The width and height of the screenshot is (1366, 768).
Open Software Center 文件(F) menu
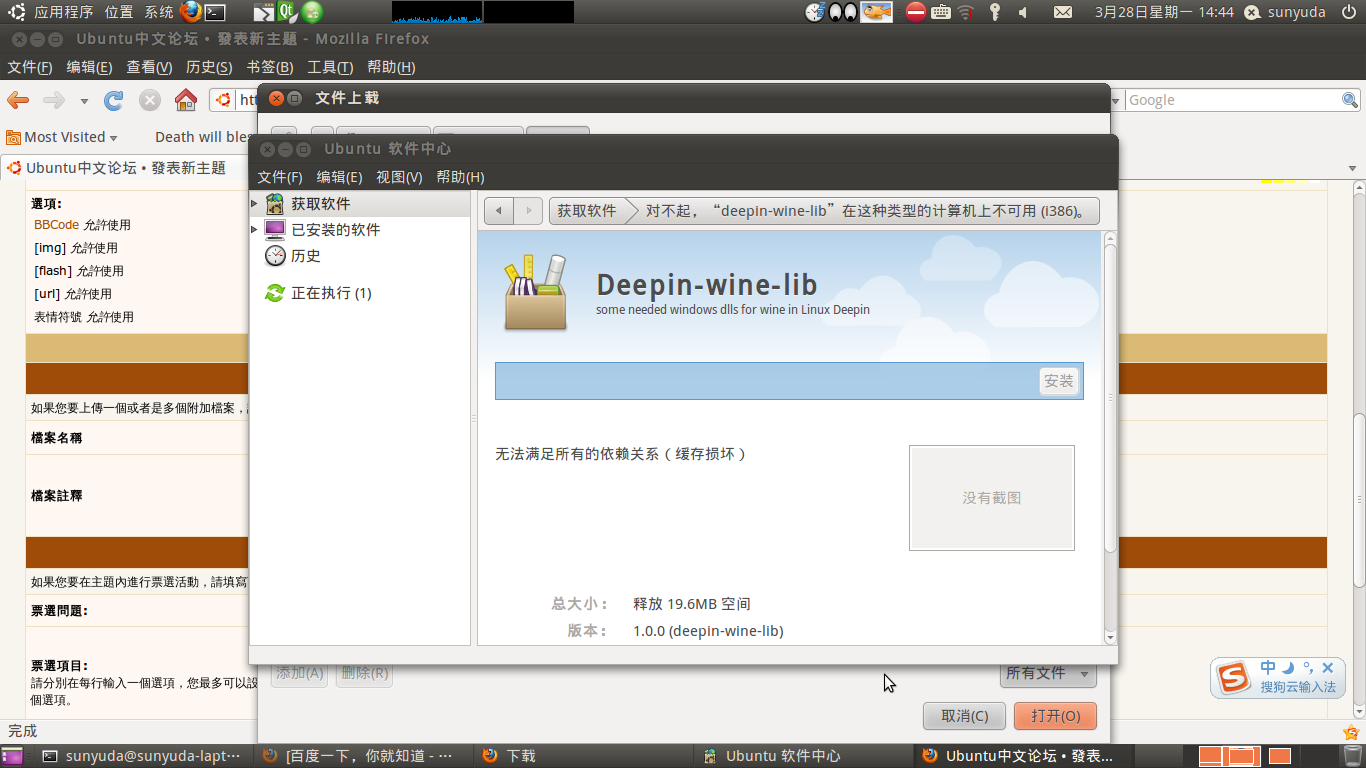[280, 177]
